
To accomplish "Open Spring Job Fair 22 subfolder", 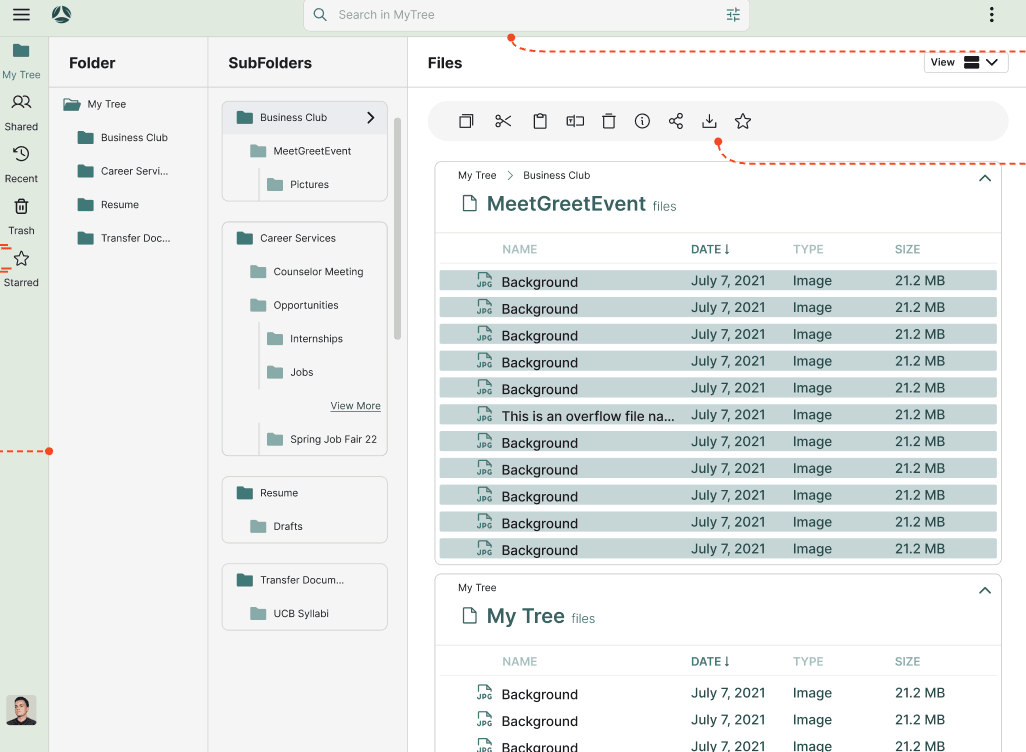I will [322, 439].
